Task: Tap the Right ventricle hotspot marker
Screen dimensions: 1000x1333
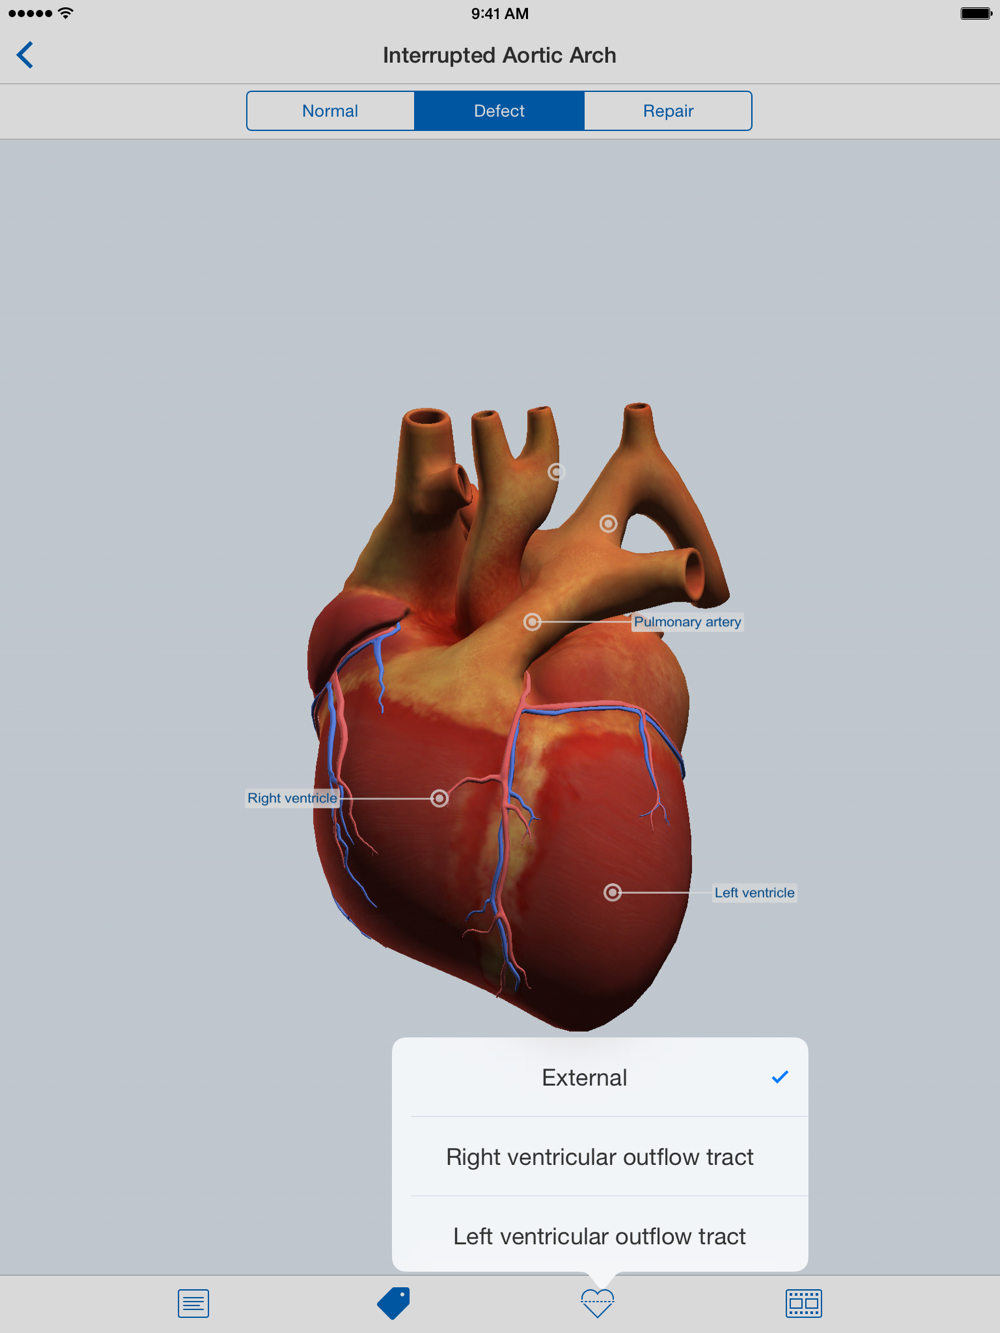Action: tap(439, 798)
